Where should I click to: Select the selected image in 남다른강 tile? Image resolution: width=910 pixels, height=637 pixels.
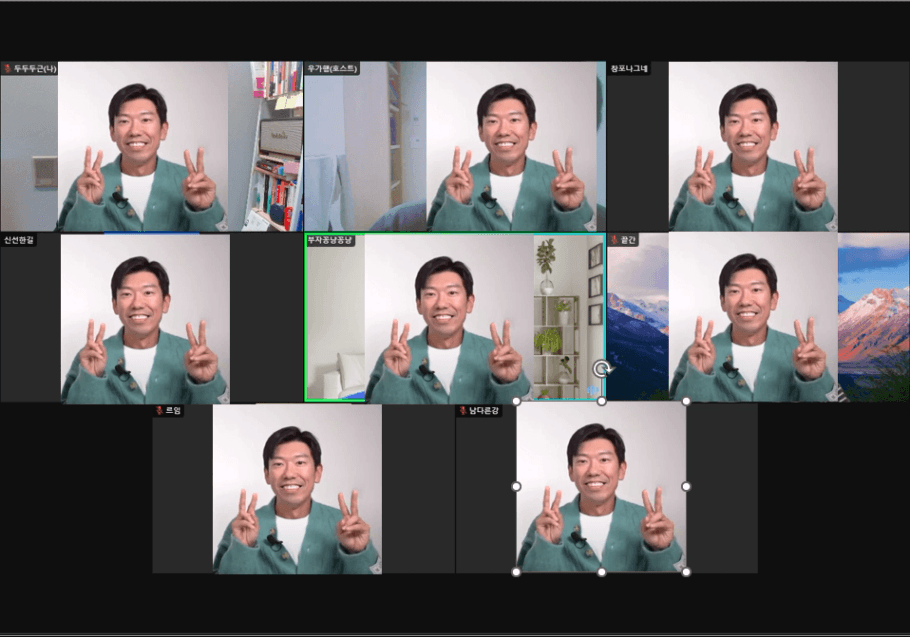click(x=601, y=486)
